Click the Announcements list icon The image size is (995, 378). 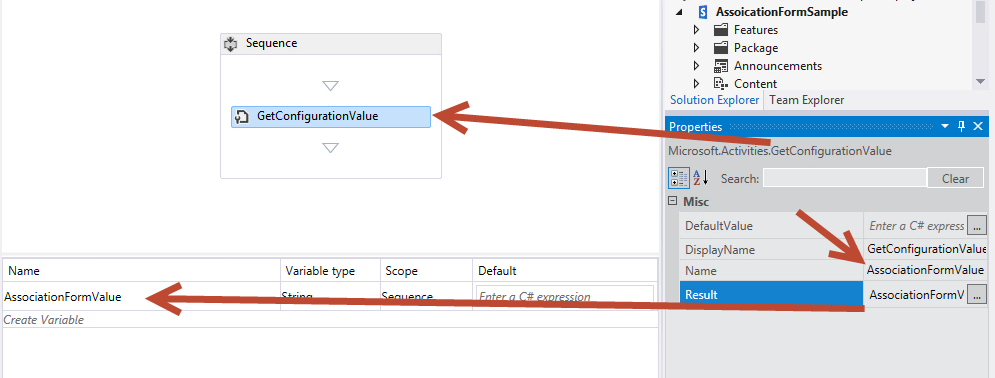point(720,66)
